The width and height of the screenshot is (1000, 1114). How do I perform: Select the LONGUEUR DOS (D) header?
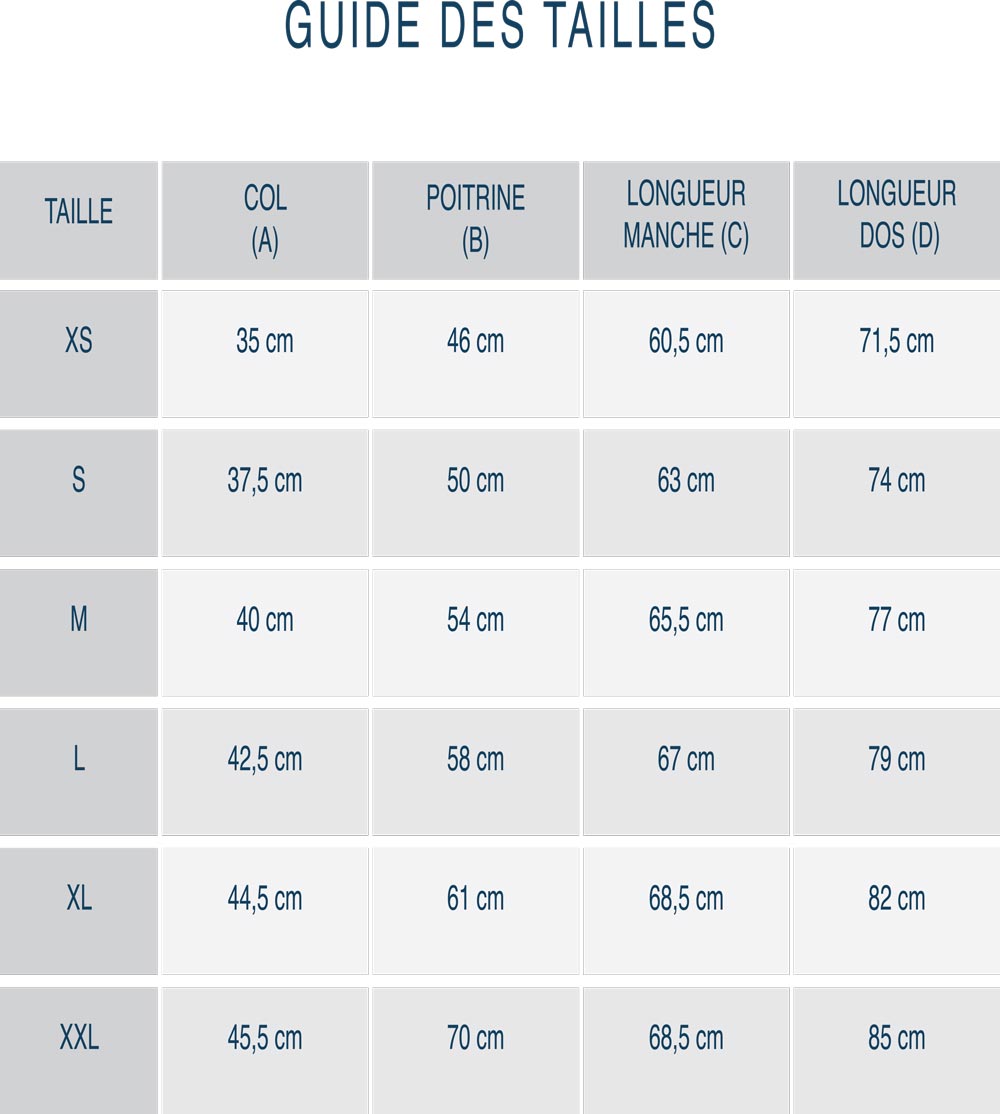pos(897,215)
